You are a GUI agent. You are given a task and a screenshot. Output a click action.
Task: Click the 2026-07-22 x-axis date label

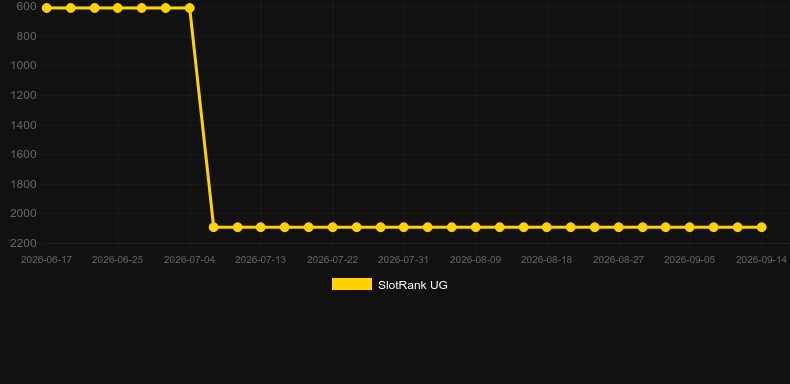333,260
